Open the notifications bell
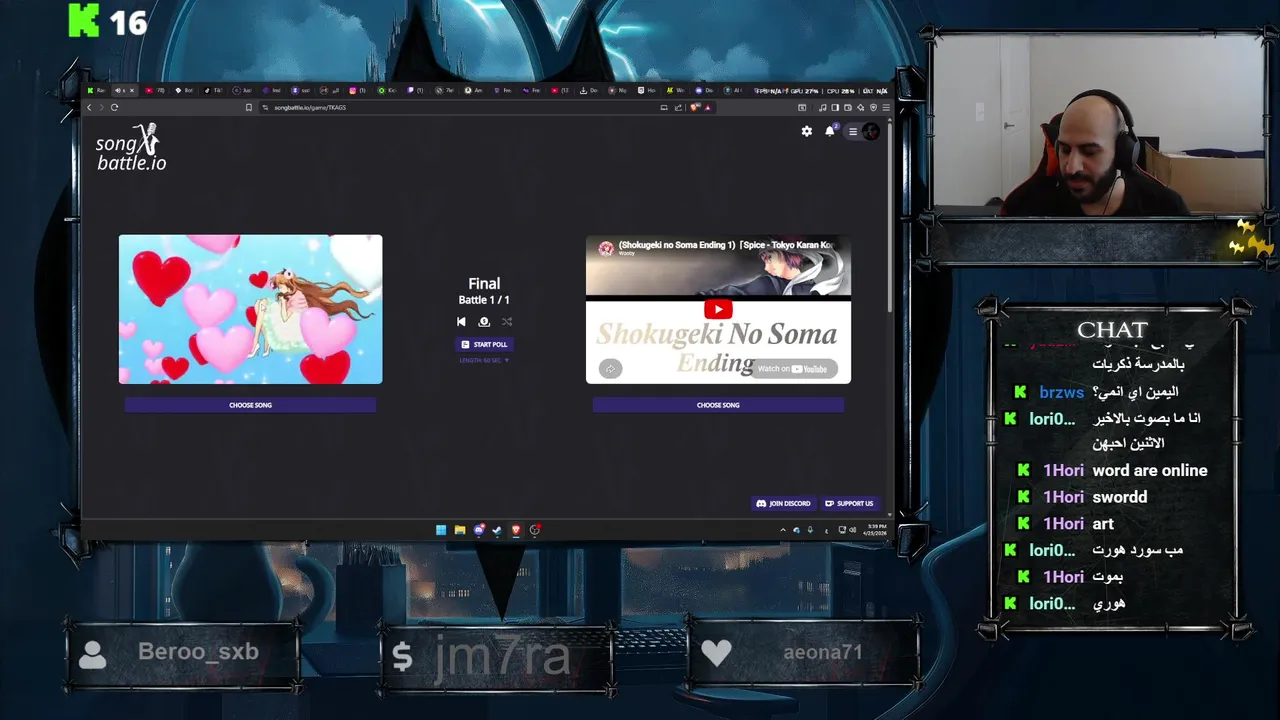Image resolution: width=1280 pixels, height=720 pixels. click(x=830, y=131)
